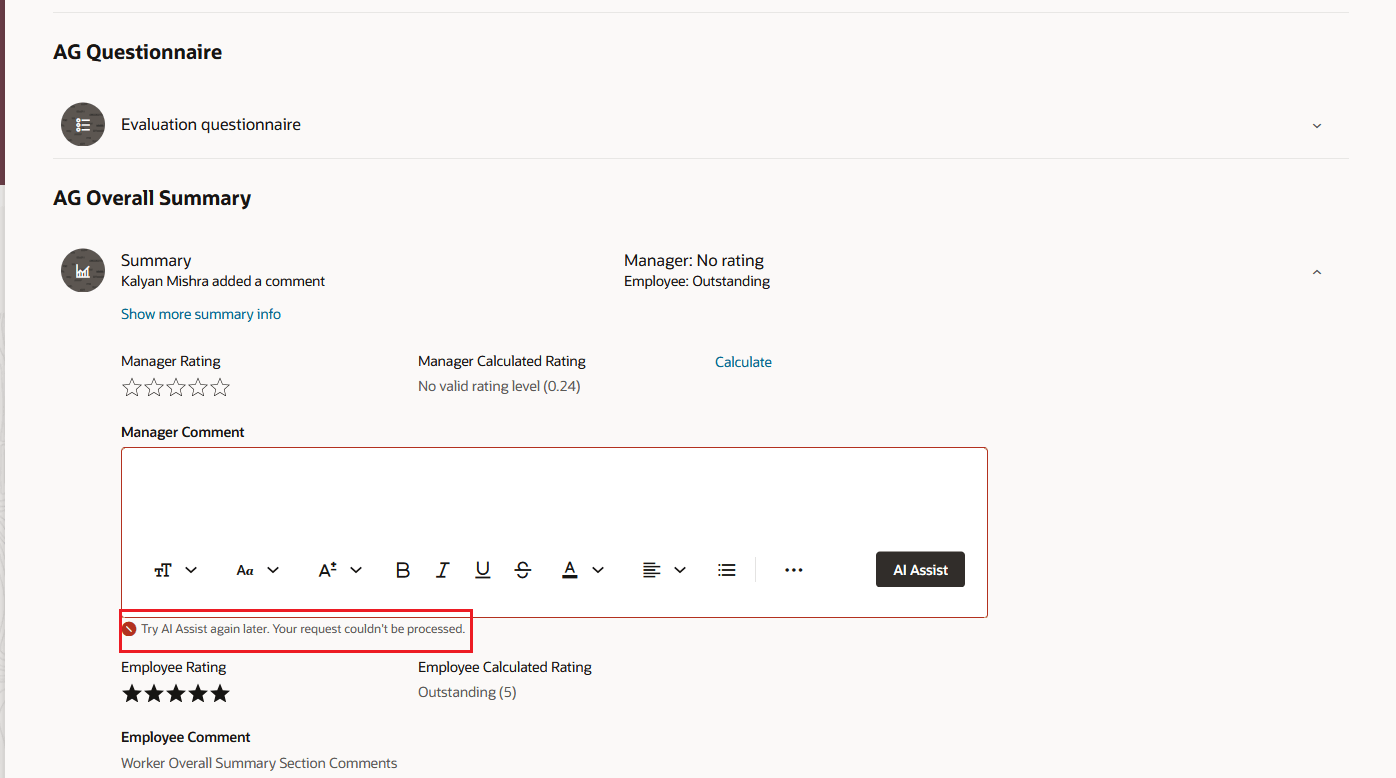Open the font family dropdown
This screenshot has width=1396, height=778.
(256, 569)
